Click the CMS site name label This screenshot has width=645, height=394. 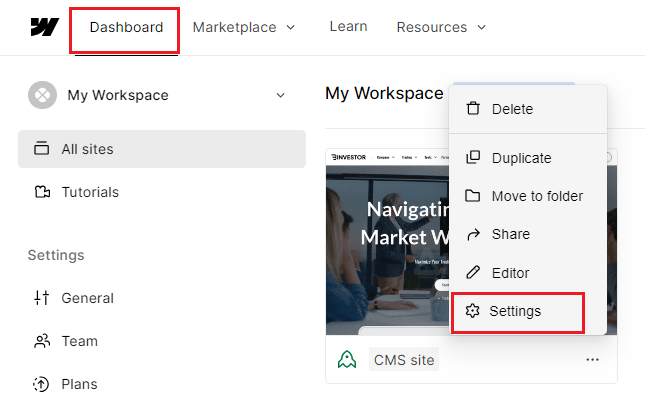(404, 360)
